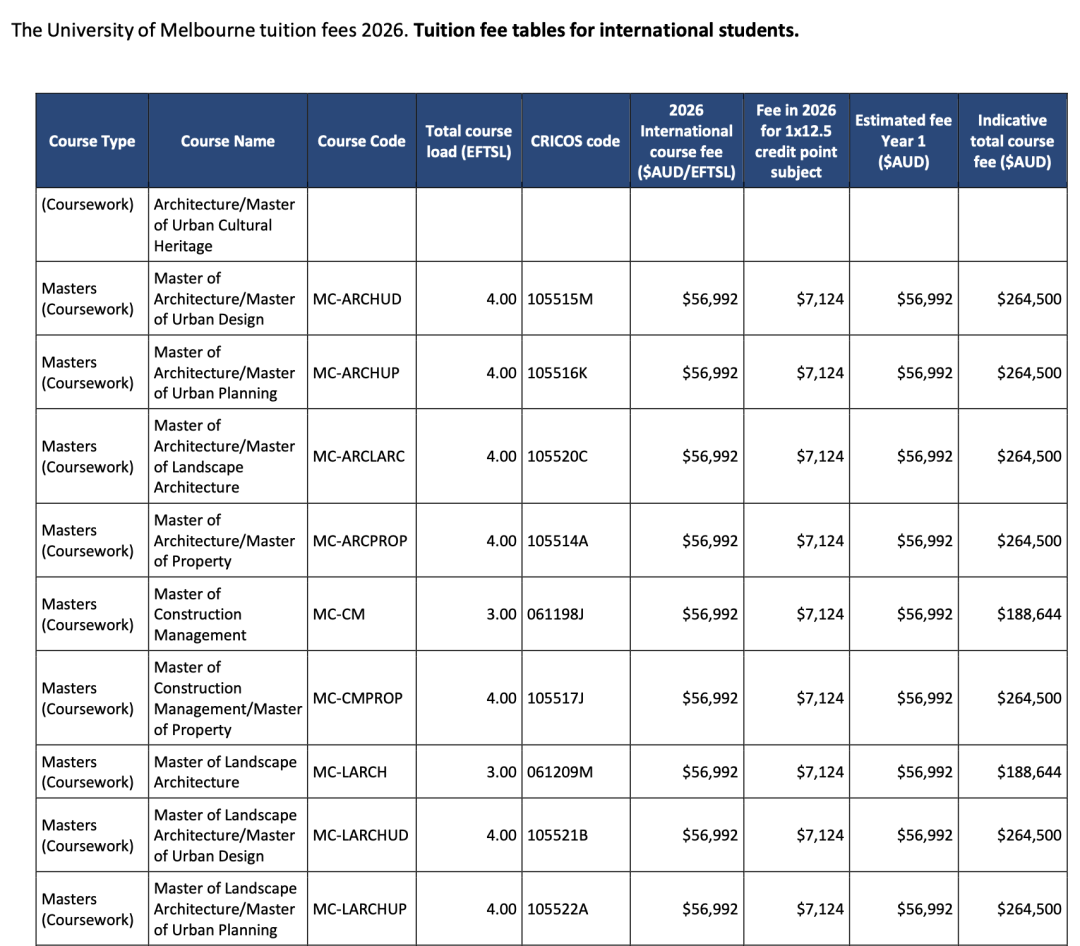The height and width of the screenshot is (946, 1080).
Task: Click 'Fee in 2026 for 1x12.5 credit point subject' header
Action: click(796, 141)
